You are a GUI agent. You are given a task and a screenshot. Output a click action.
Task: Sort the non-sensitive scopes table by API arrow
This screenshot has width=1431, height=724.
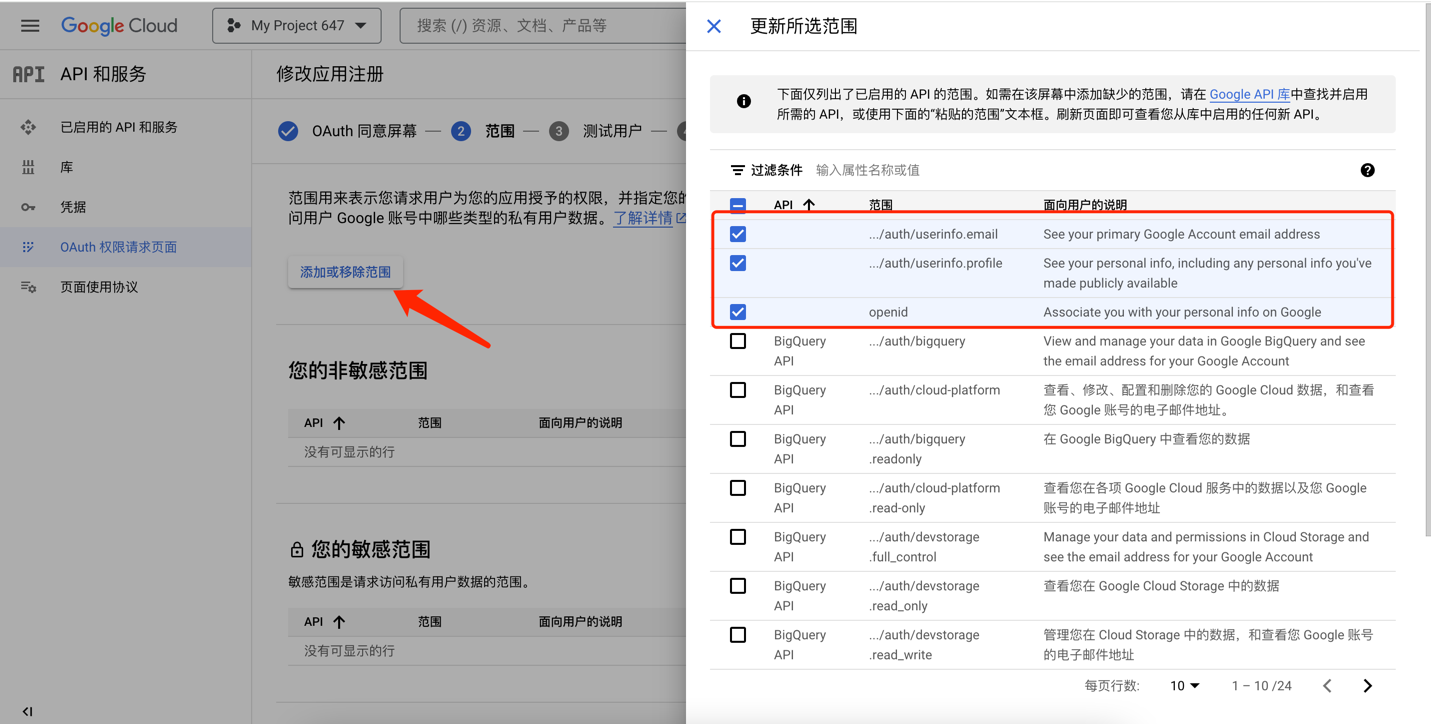coord(339,423)
